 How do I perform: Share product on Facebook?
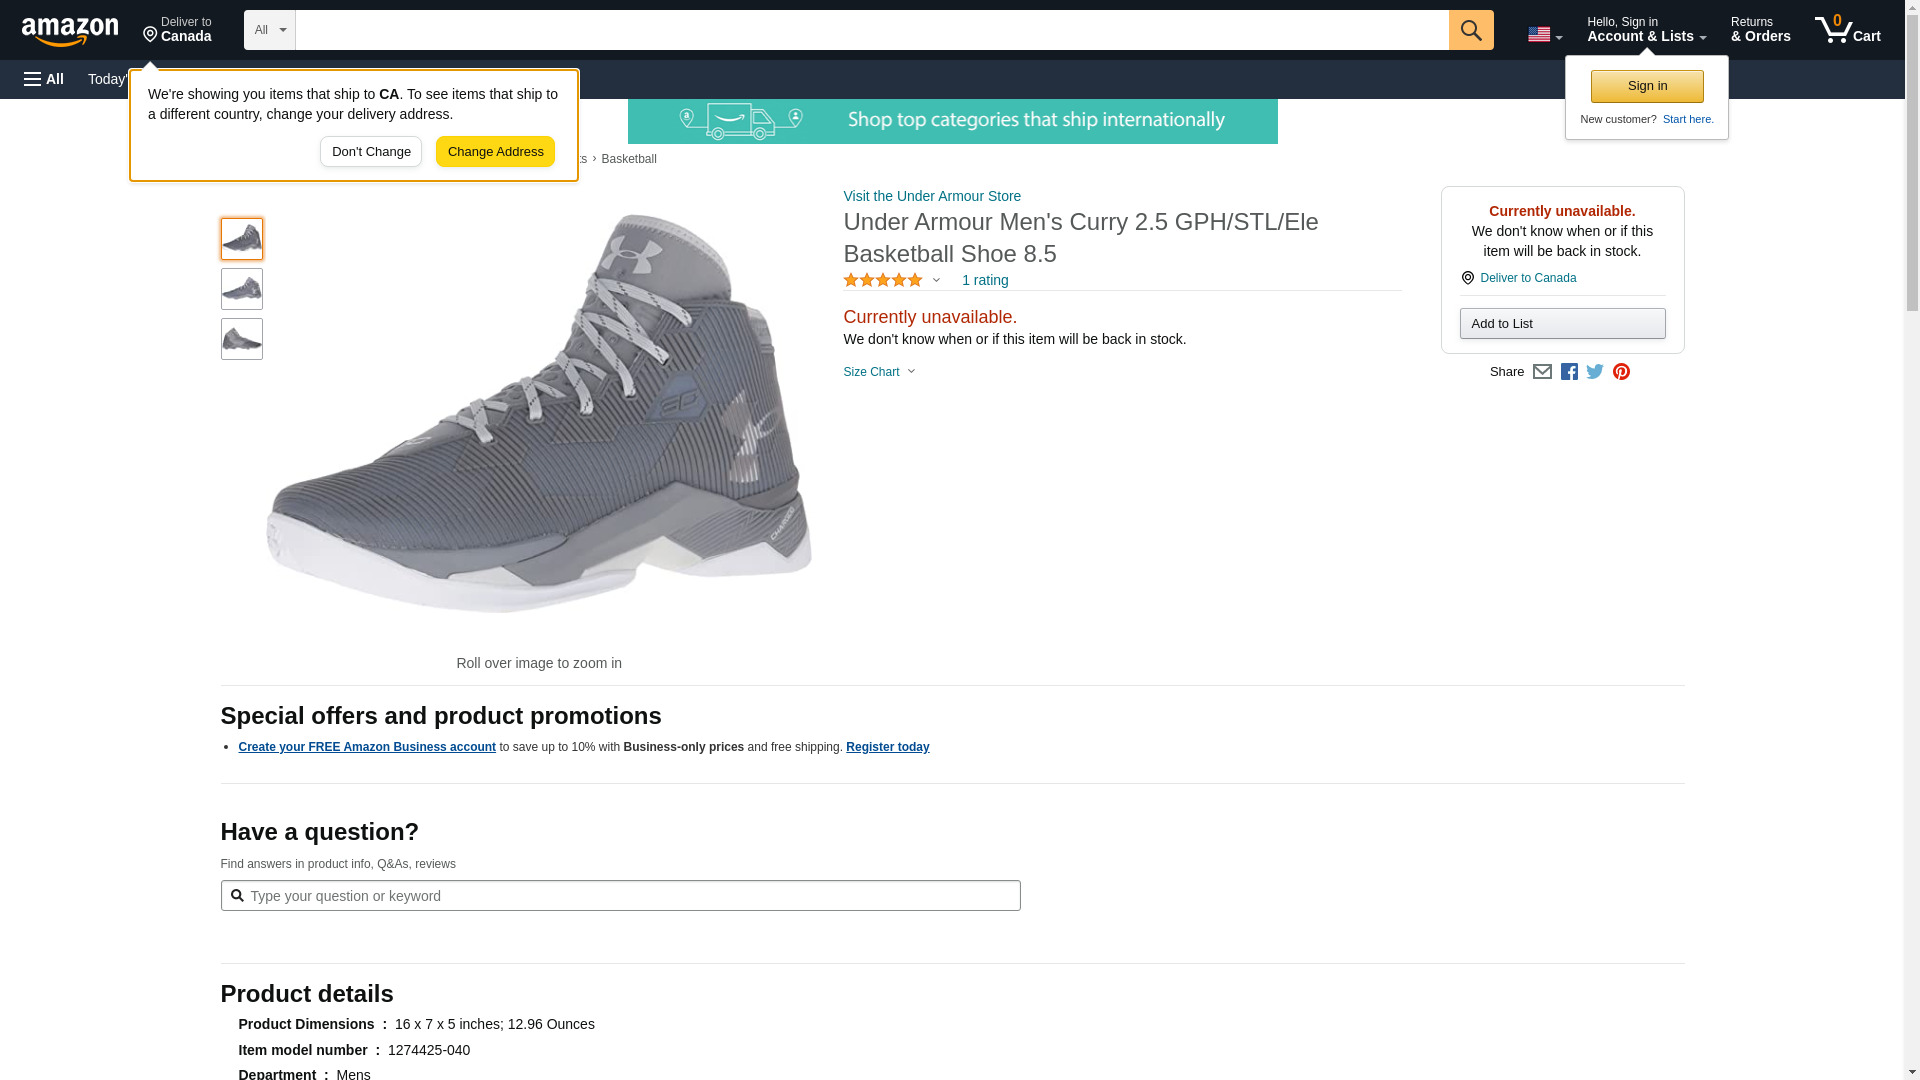coord(1569,372)
